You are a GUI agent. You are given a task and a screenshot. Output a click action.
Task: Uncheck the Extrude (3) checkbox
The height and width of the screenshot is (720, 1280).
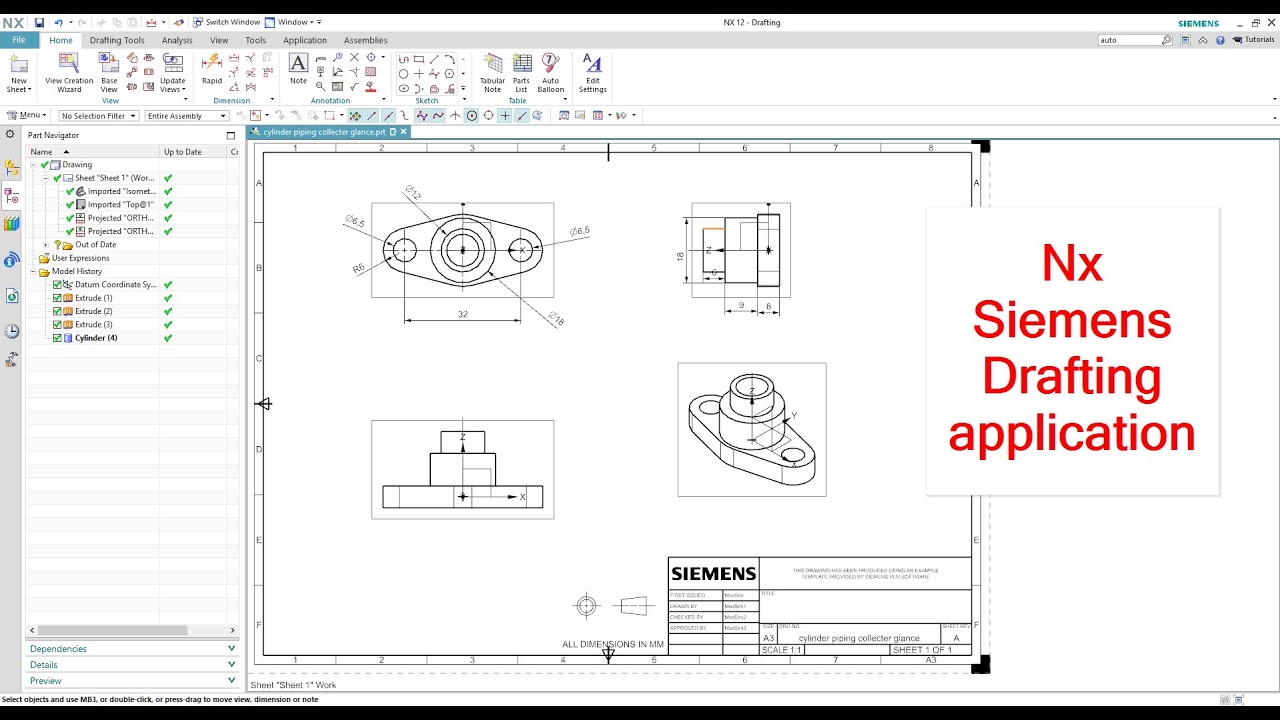pyautogui.click(x=57, y=325)
